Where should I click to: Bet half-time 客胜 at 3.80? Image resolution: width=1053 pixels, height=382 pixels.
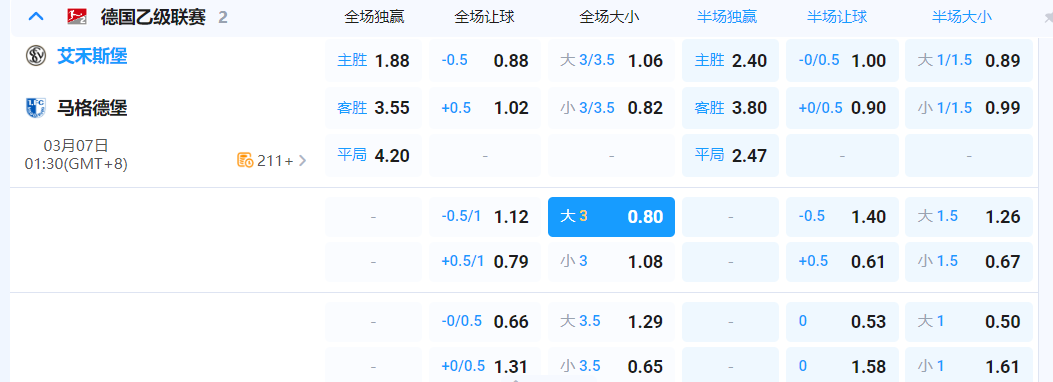[x=731, y=107]
